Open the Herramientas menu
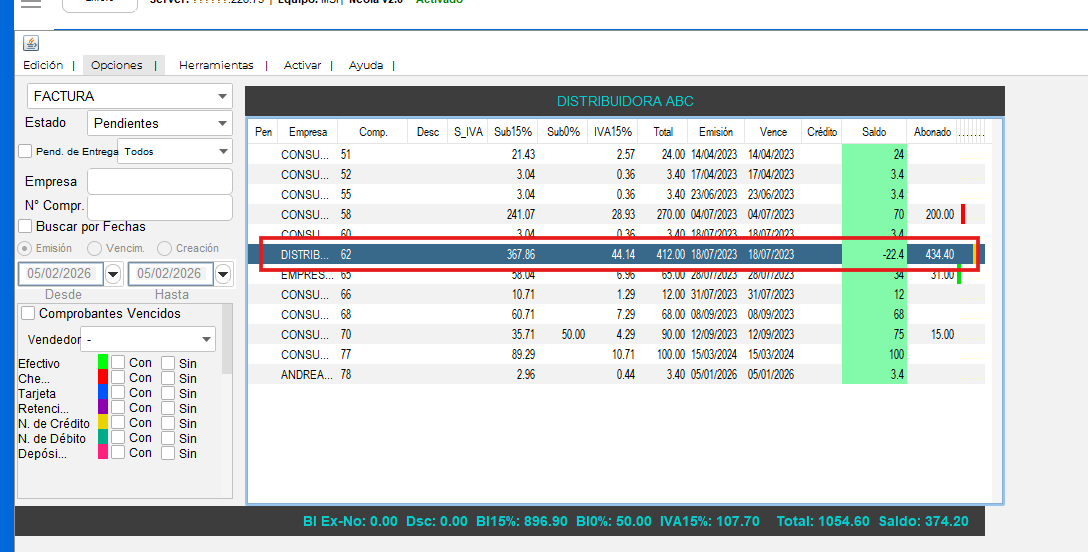Viewport: 1088px width, 552px height. point(216,65)
